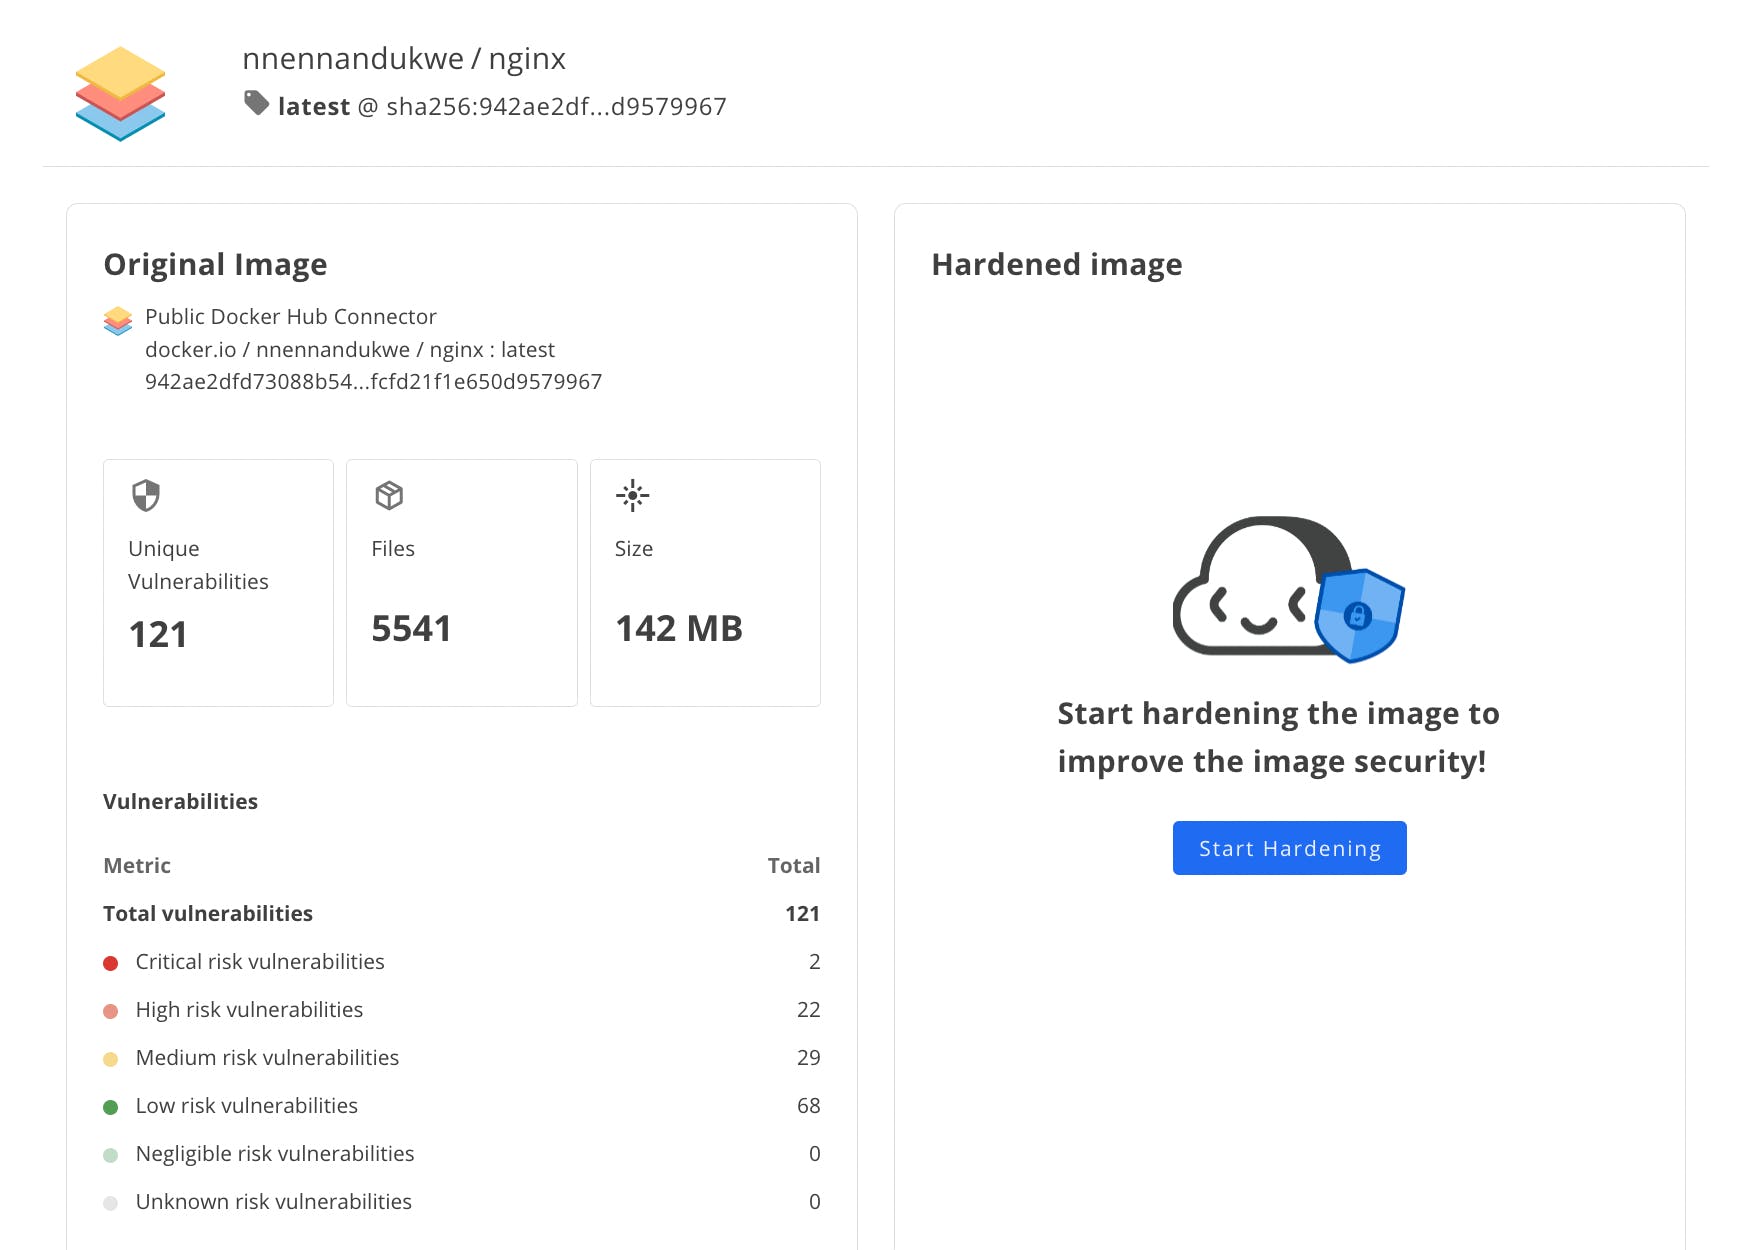Select the Files 5541 card
The image size is (1744, 1250).
[461, 583]
